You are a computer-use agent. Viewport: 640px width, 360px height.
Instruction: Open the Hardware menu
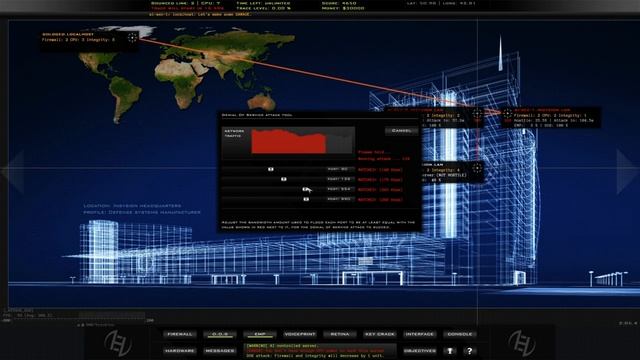[180, 351]
